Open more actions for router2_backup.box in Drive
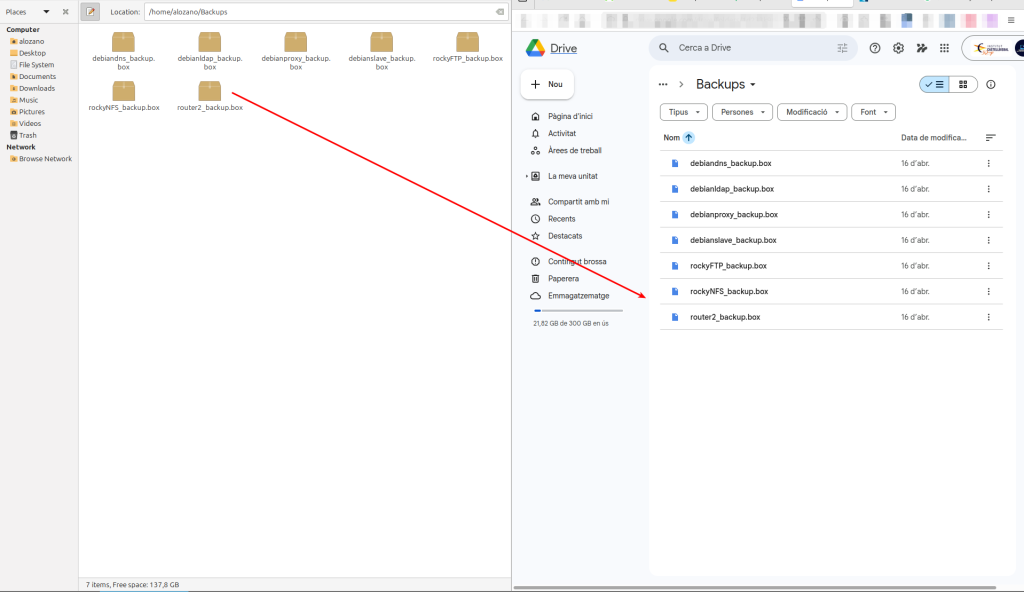Screen dimensions: 1024x592 point(988,317)
